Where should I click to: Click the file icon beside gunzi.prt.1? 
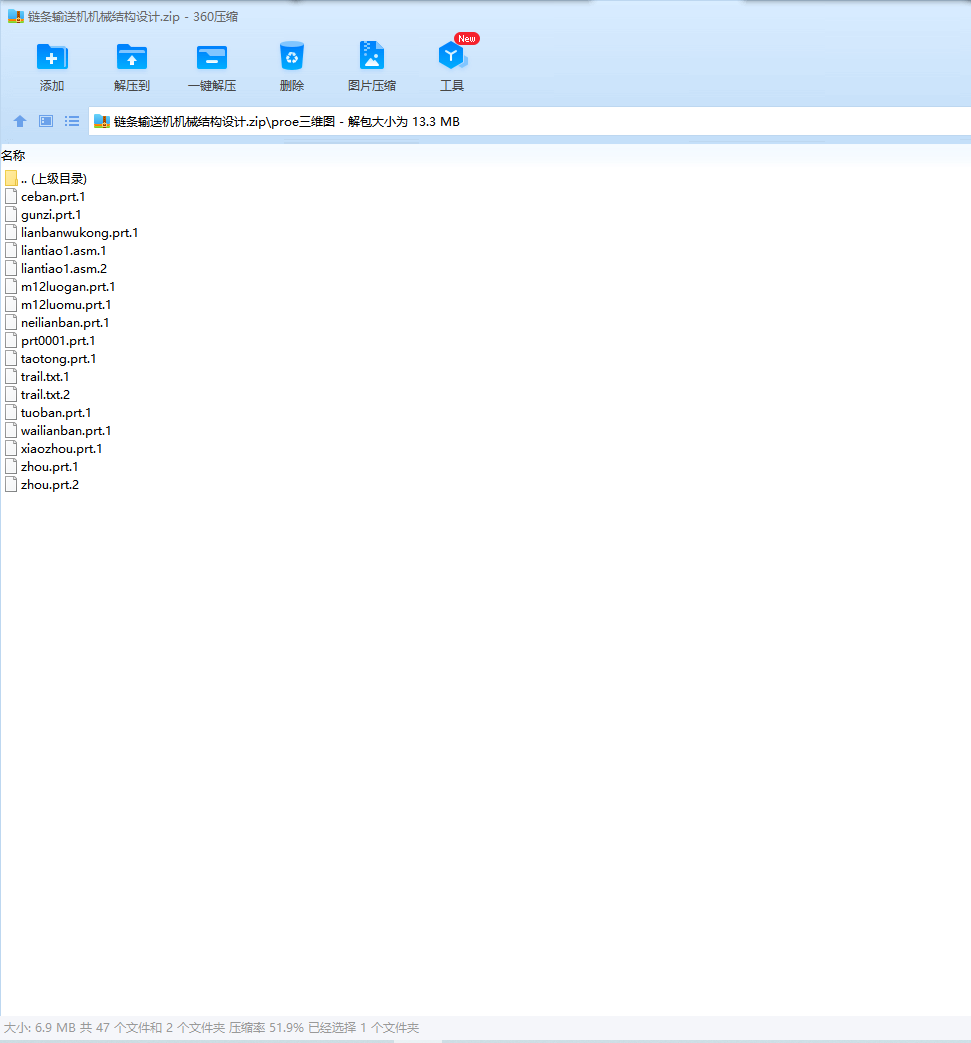[x=11, y=214]
